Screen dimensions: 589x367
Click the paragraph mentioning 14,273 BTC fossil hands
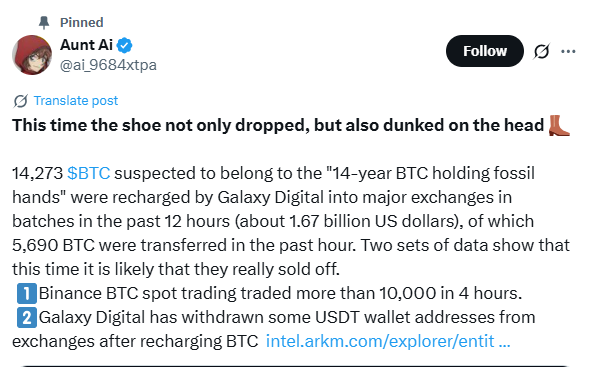click(291, 221)
